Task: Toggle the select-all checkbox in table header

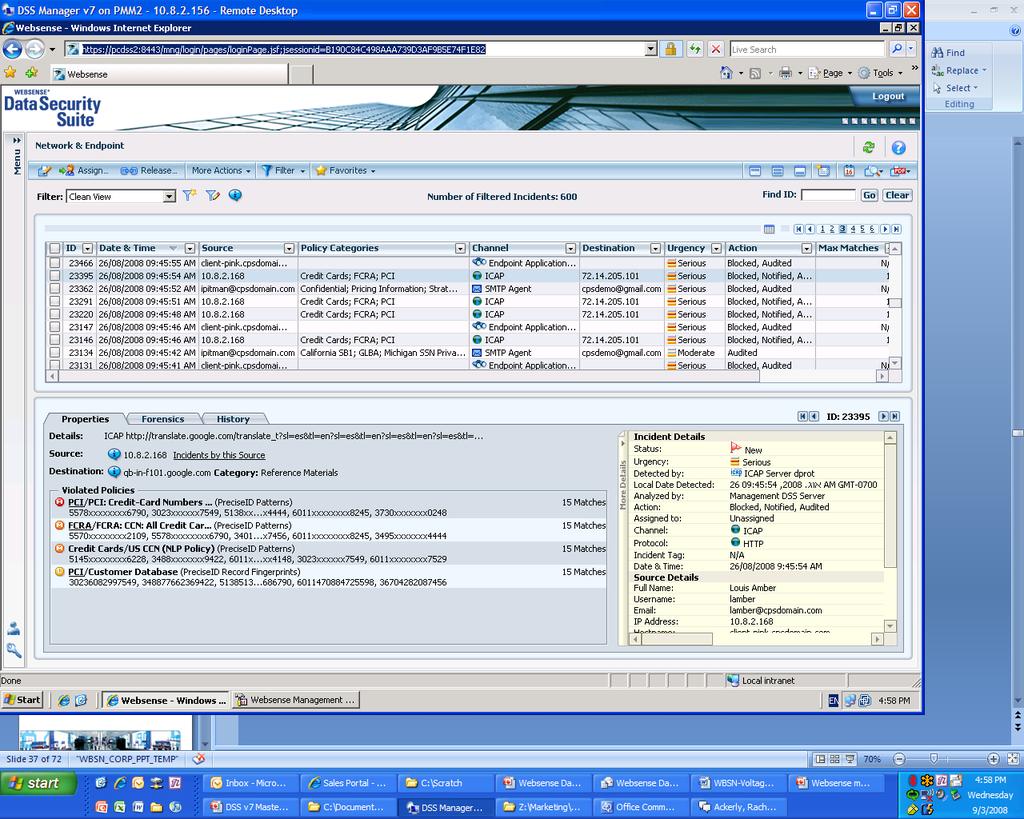Action: pyautogui.click(x=55, y=248)
